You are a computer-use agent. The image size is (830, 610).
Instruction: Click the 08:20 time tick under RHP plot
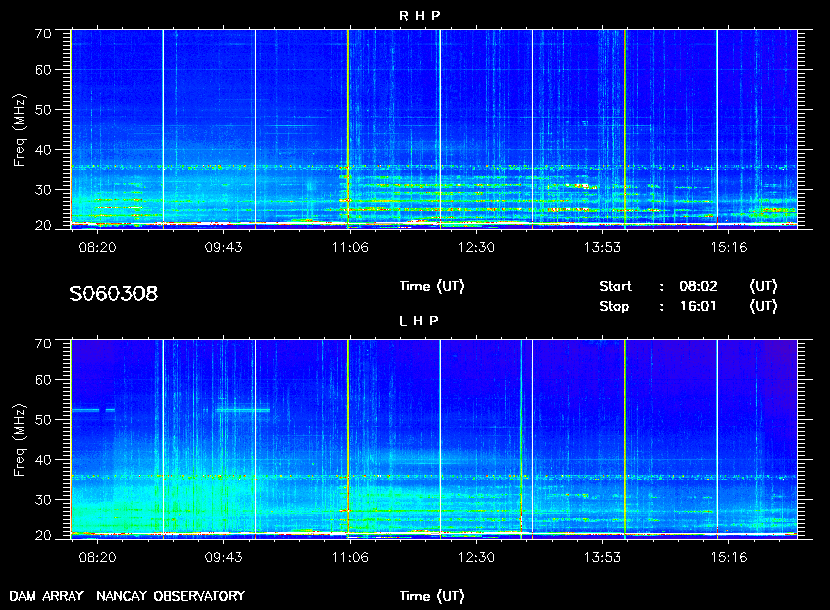pos(97,247)
